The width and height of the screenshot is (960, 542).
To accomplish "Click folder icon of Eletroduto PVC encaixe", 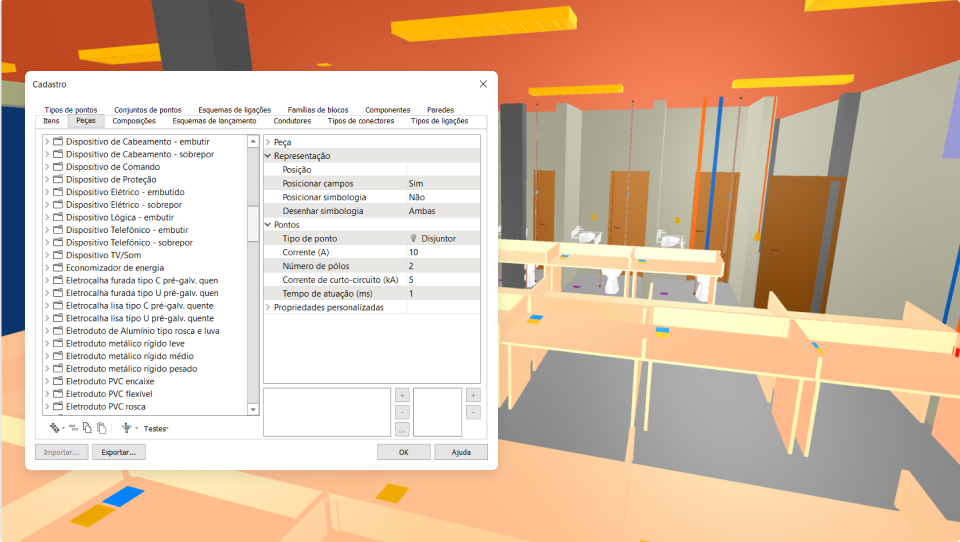I will (58, 381).
